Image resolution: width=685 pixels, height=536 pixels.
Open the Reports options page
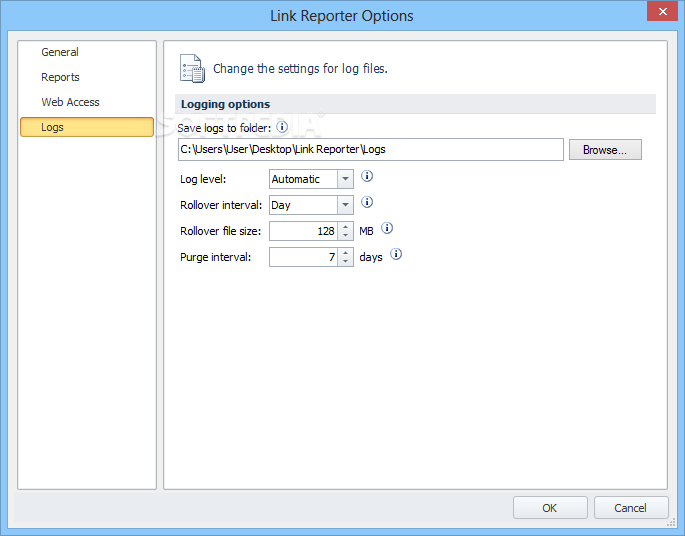tap(87, 77)
